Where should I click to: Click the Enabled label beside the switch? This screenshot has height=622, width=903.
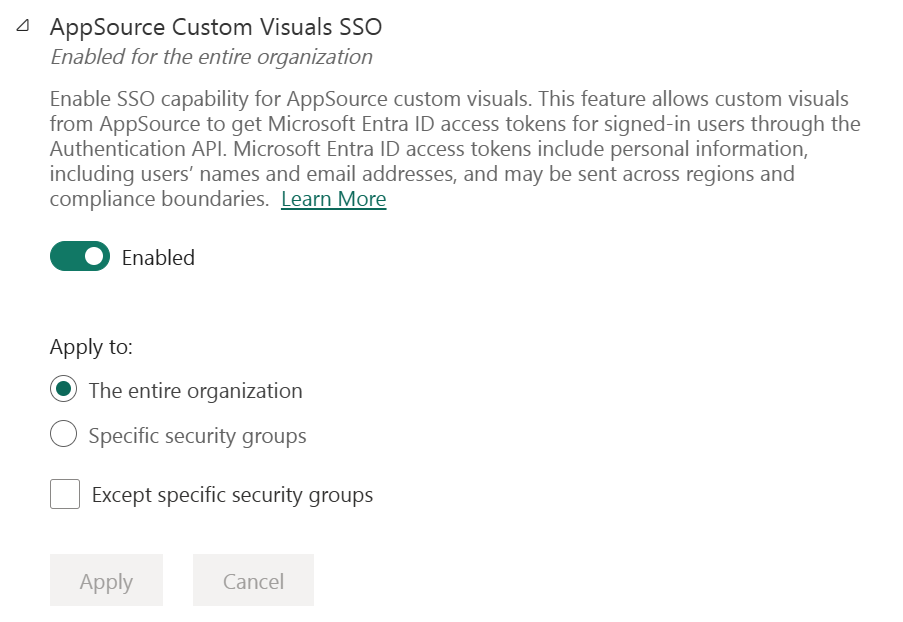[x=158, y=258]
